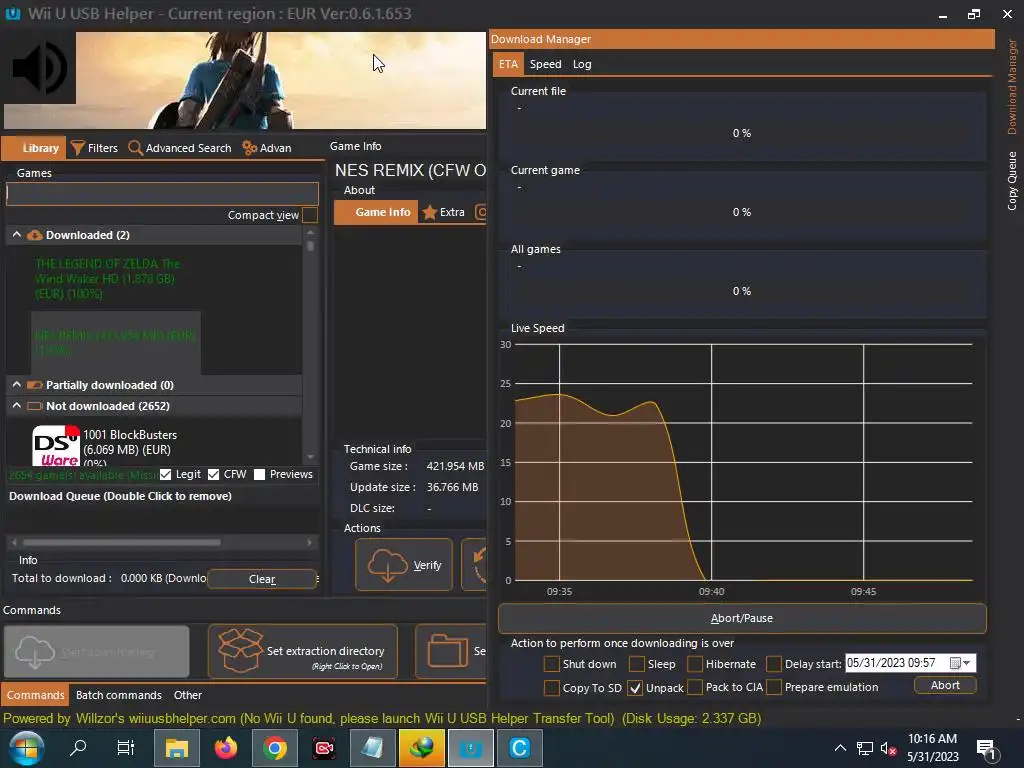Uncheck the CFW checkbox

(x=214, y=475)
